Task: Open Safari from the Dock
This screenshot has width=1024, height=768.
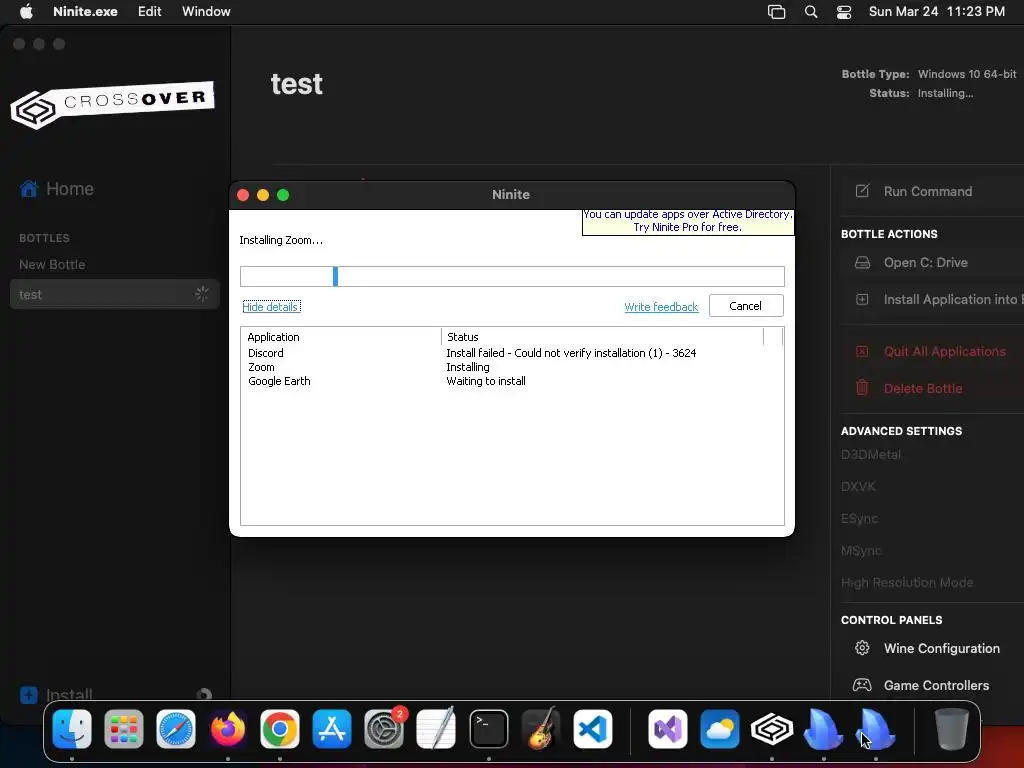Action: pos(176,729)
